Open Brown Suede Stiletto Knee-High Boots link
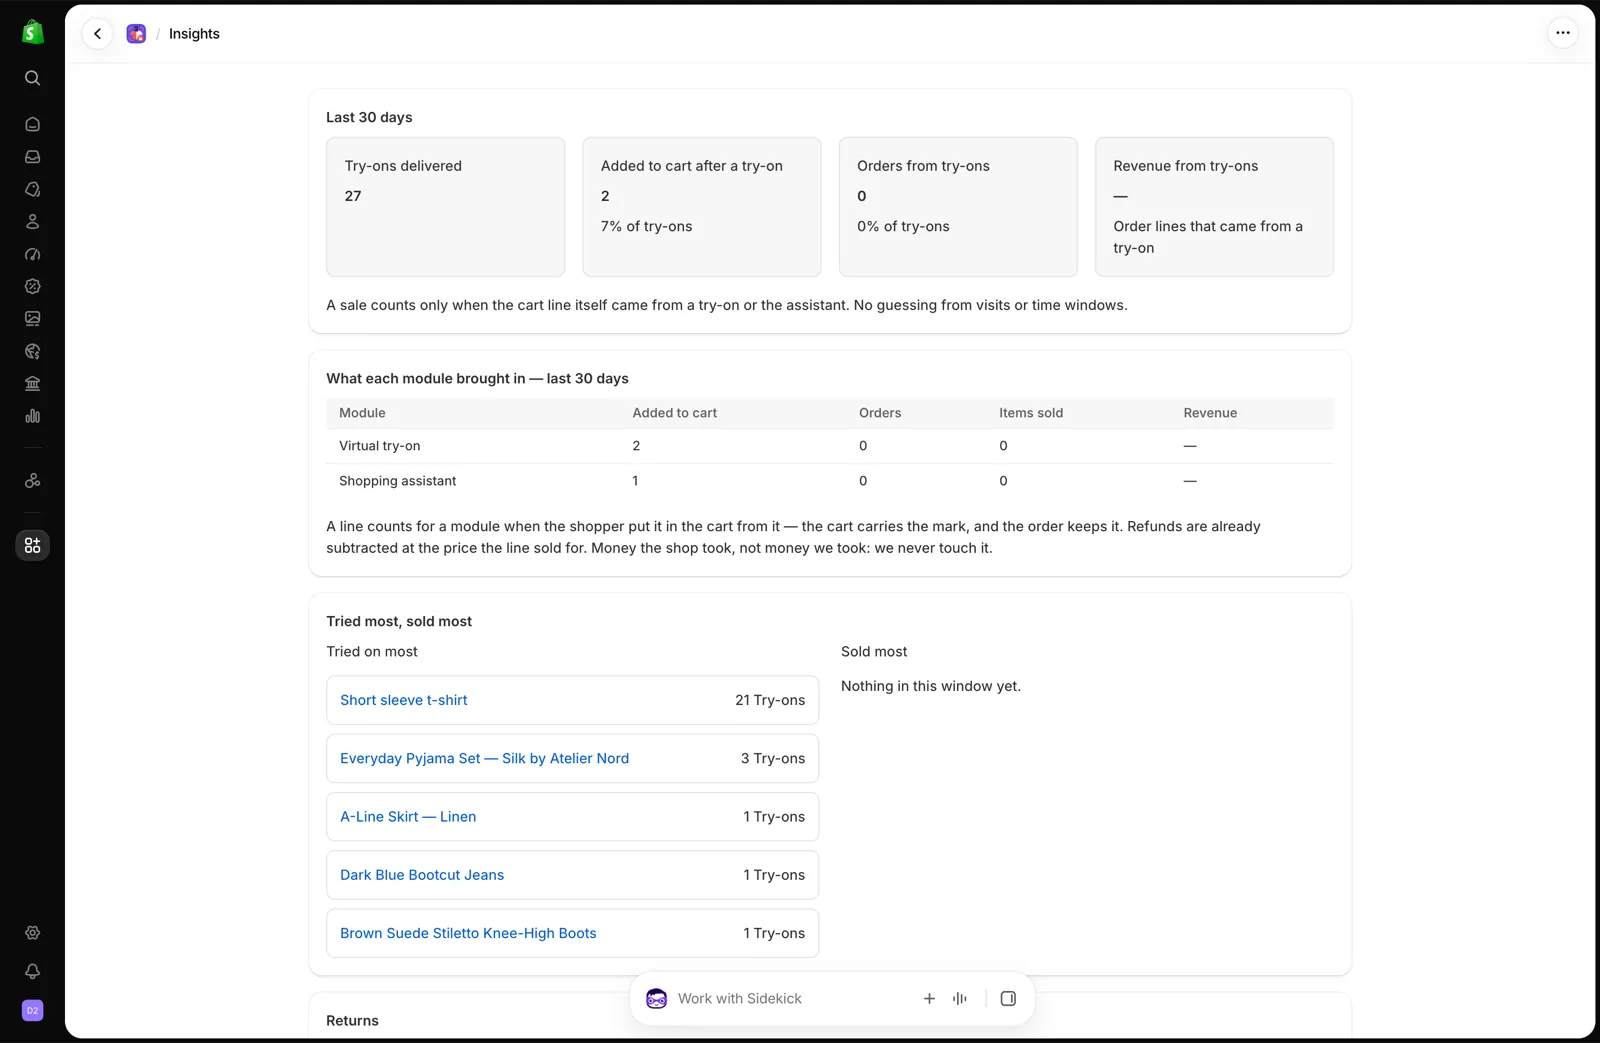Viewport: 1600px width, 1043px height. (x=468, y=933)
